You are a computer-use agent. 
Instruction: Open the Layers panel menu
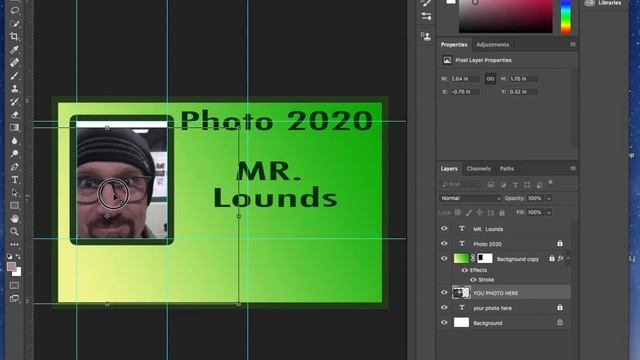click(x=573, y=168)
